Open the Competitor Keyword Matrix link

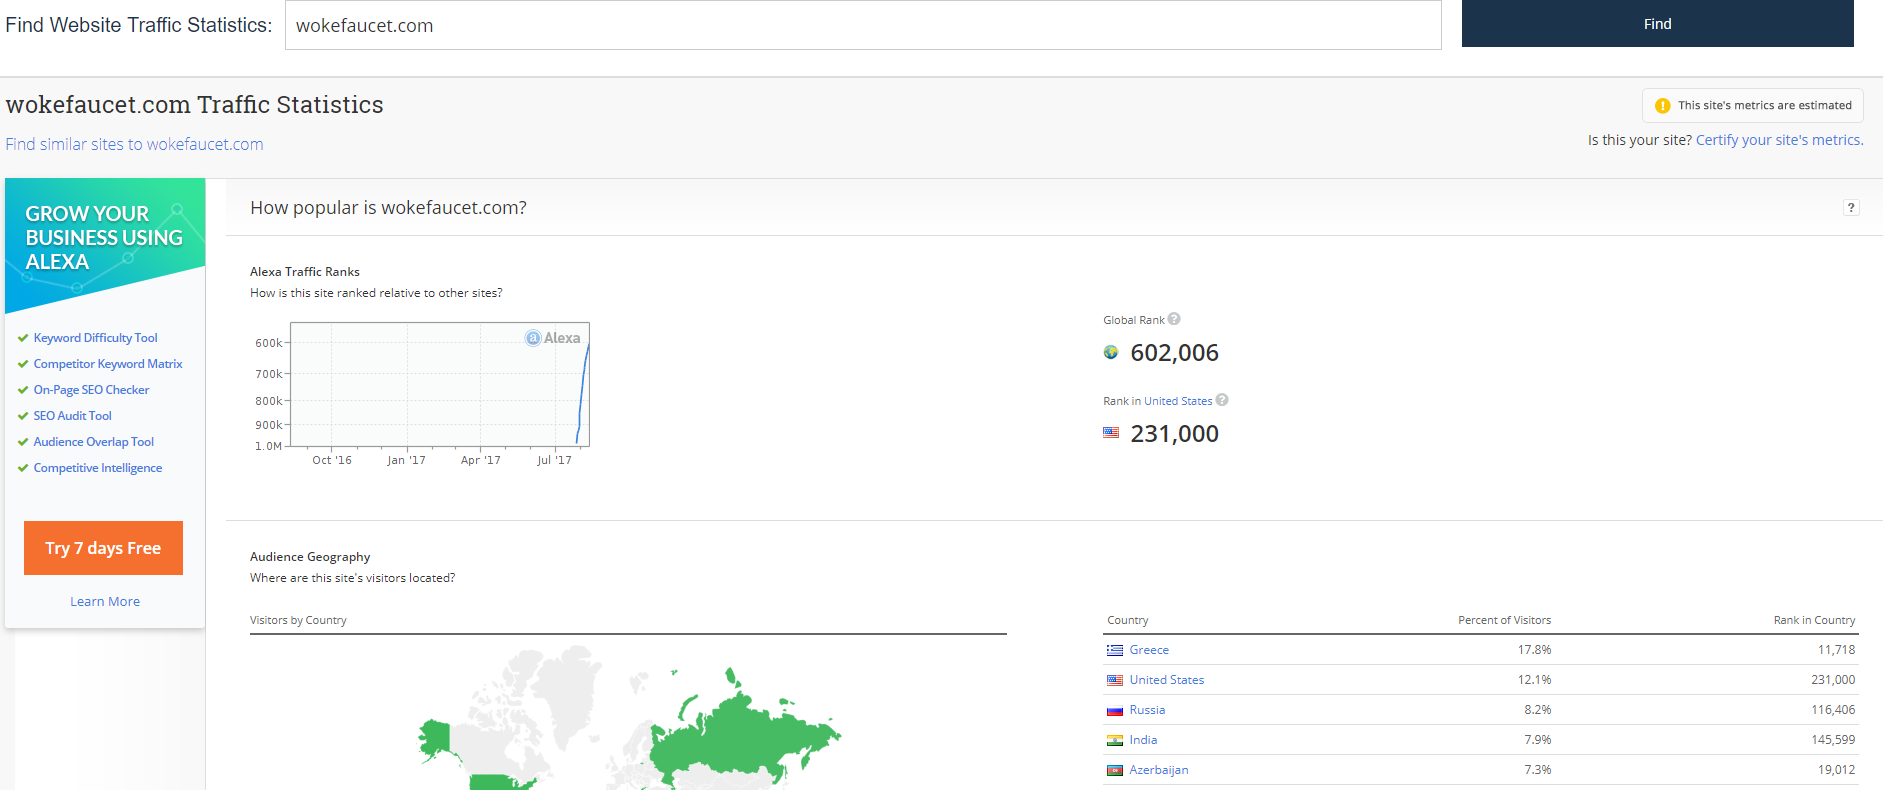coord(108,364)
